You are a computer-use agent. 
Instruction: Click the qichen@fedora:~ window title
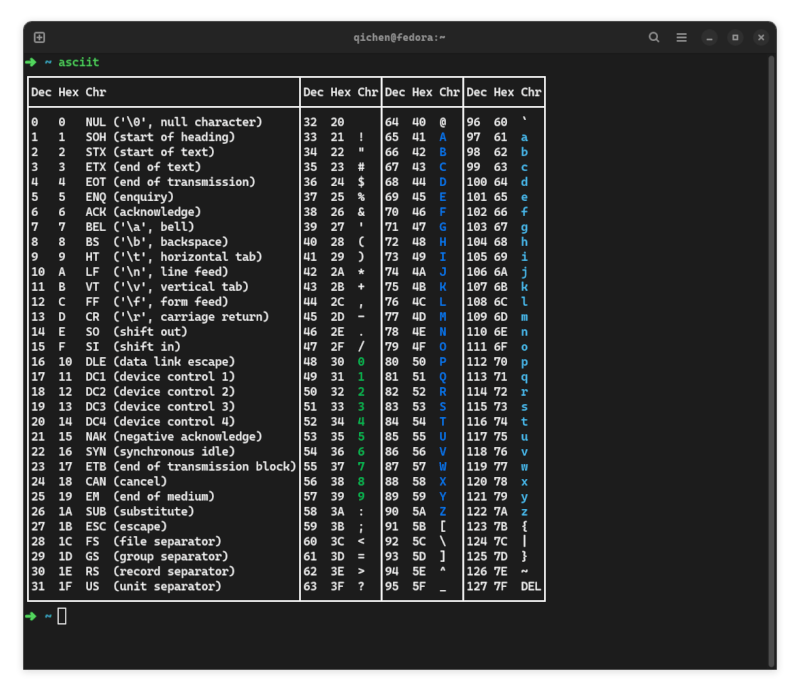pyautogui.click(x=399, y=37)
